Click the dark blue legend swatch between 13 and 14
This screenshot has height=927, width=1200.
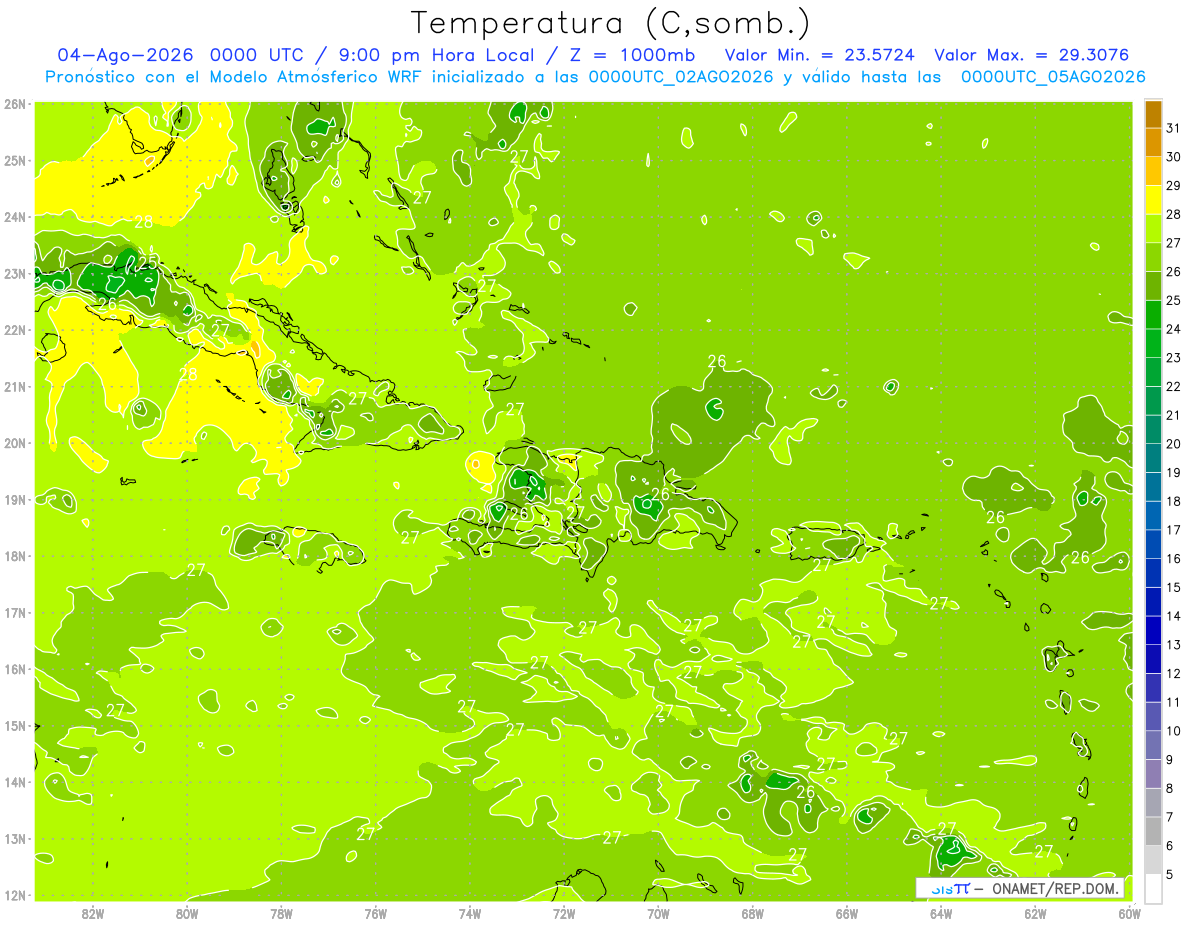coord(1153,630)
